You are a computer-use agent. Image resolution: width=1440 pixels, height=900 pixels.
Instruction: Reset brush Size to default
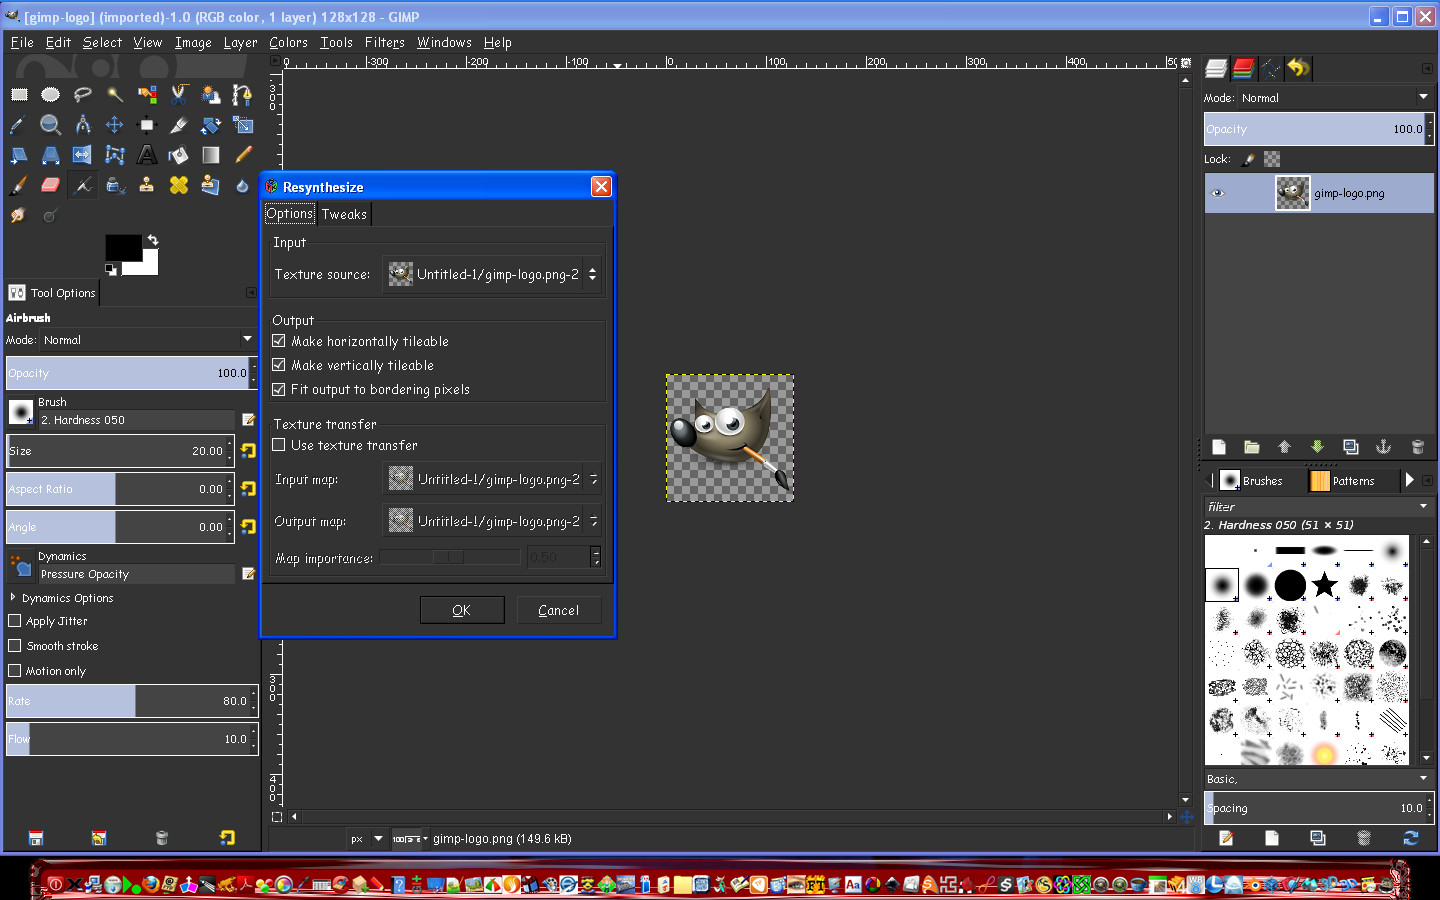[248, 451]
